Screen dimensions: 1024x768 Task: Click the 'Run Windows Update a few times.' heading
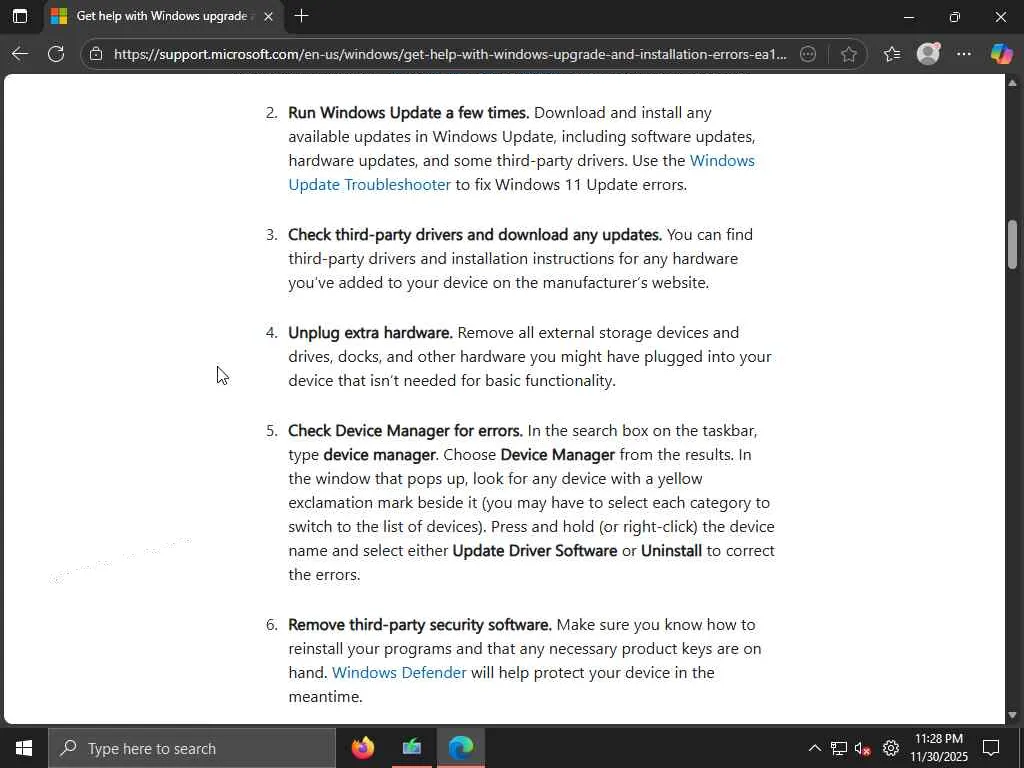(409, 112)
